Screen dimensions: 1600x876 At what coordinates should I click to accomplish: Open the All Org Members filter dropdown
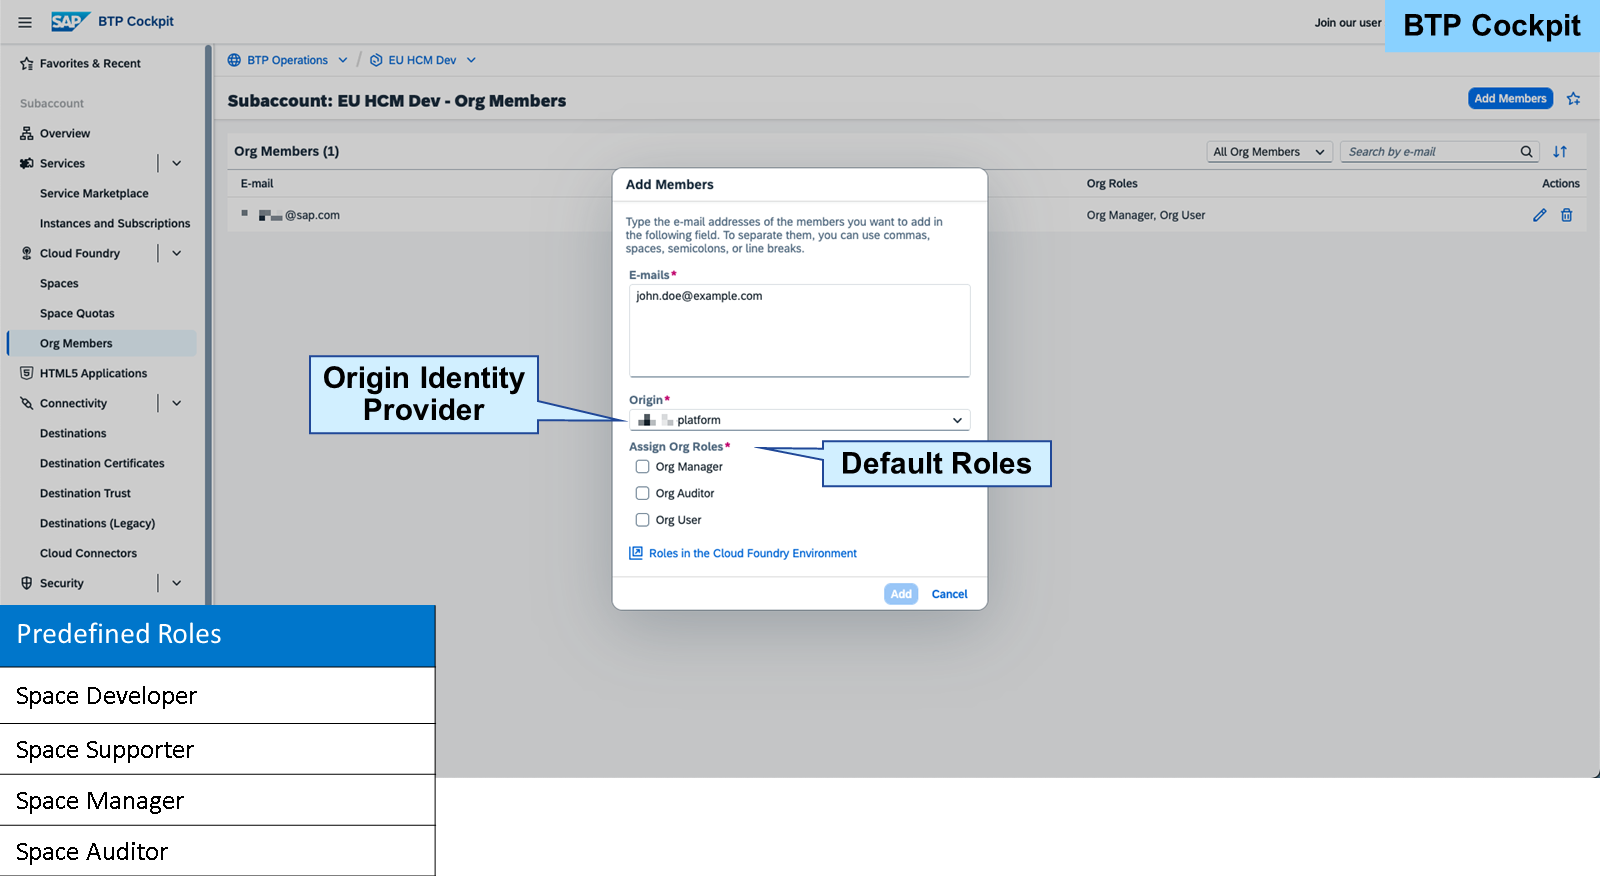pyautogui.click(x=1270, y=152)
